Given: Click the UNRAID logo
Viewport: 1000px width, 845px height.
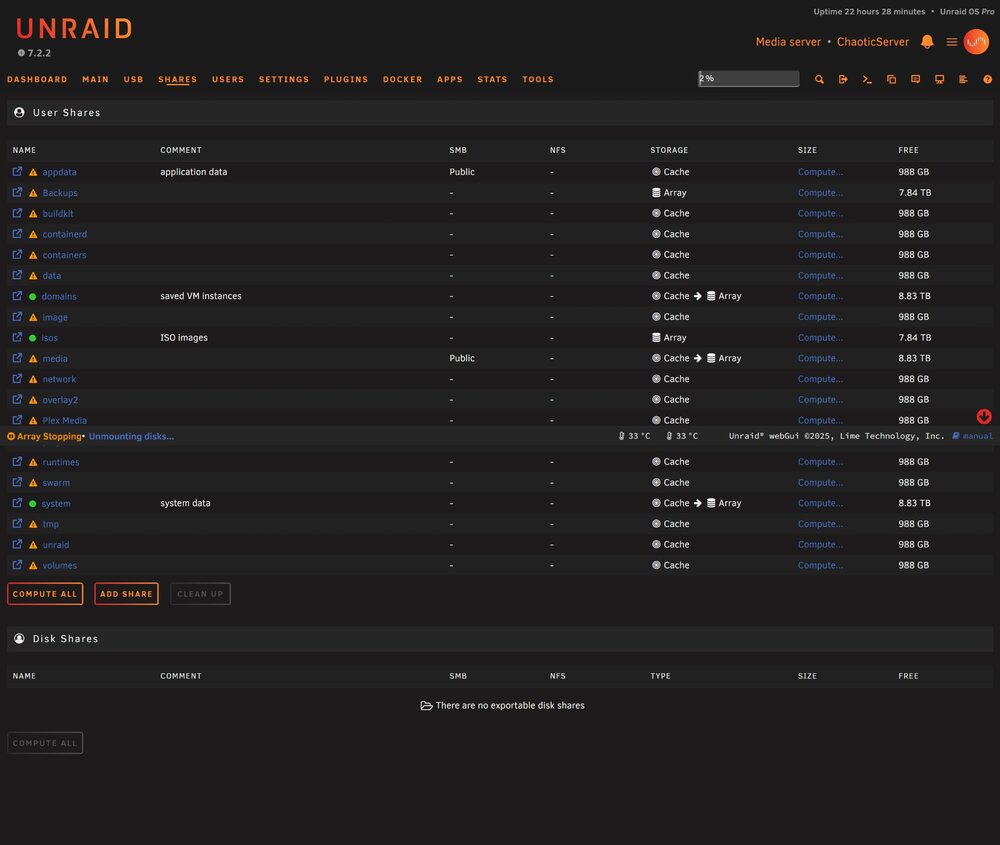Looking at the screenshot, I should coord(74,29).
